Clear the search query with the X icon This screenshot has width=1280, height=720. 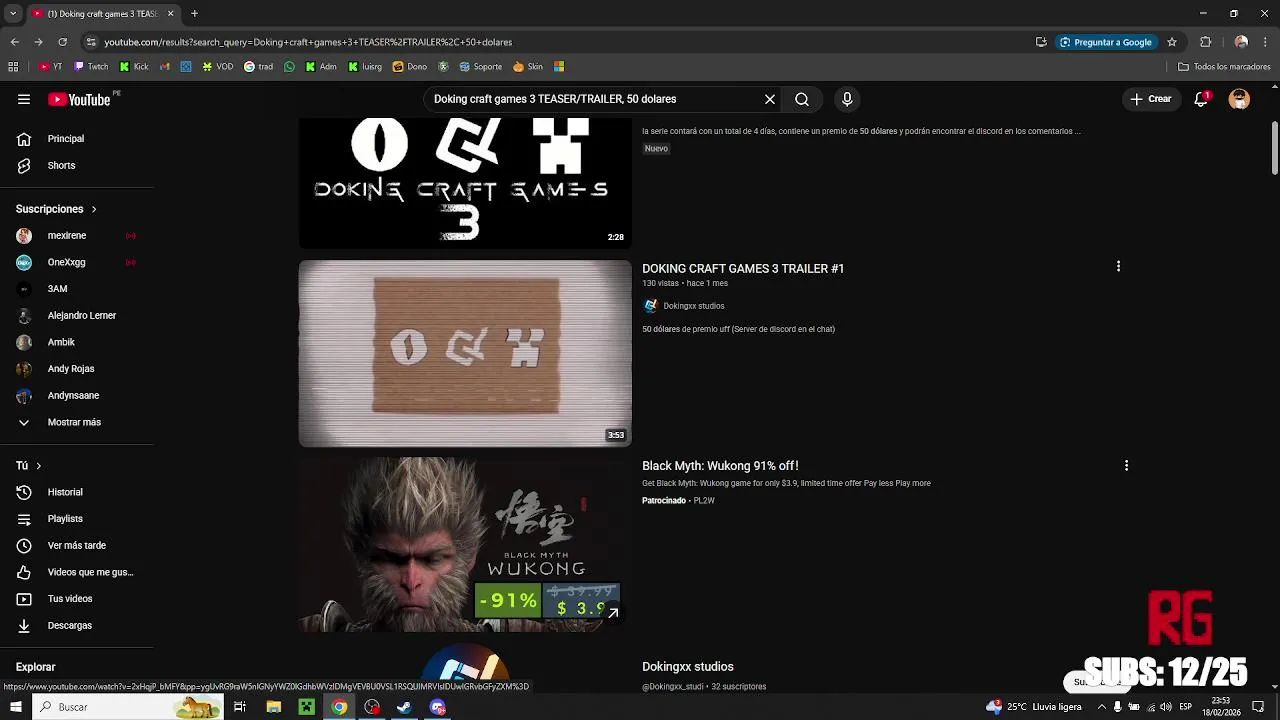(x=770, y=99)
